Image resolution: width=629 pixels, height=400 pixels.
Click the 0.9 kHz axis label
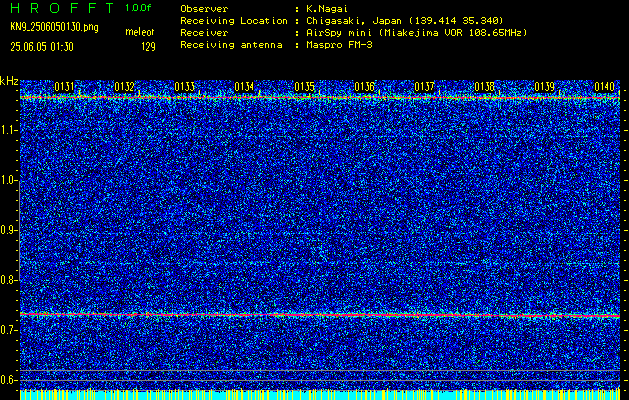coord(8,230)
